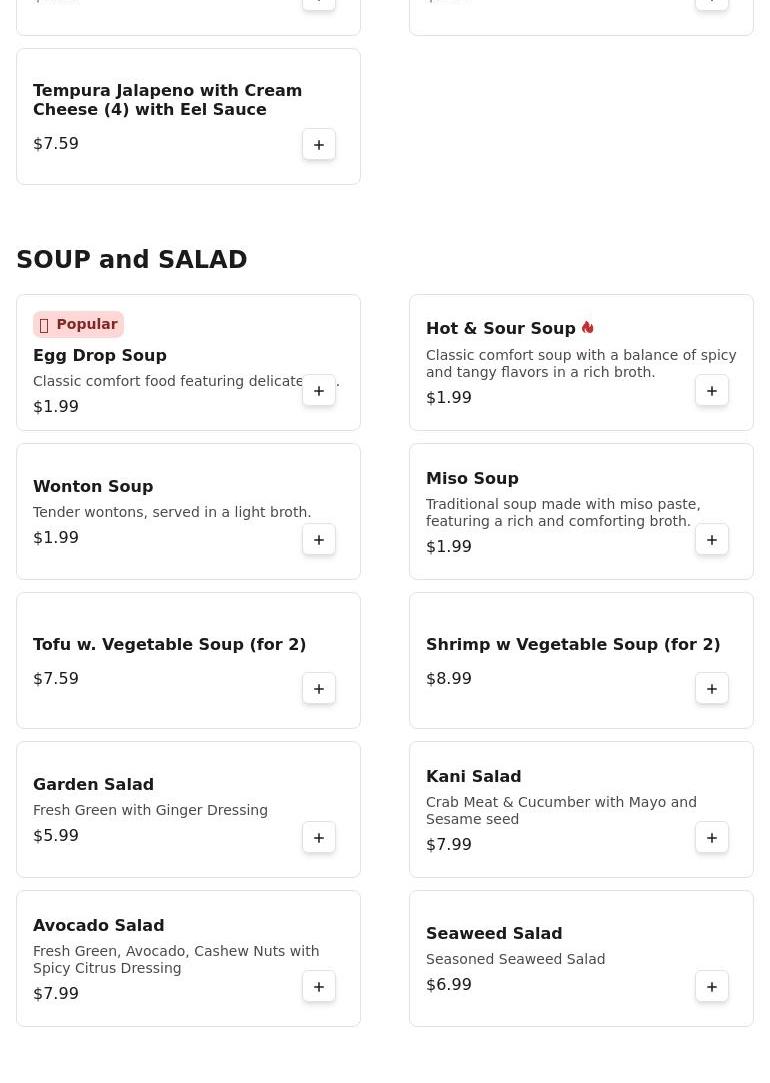Click the SOUP and SALAD section heading
This screenshot has height=1083, width=770.
point(132,259)
